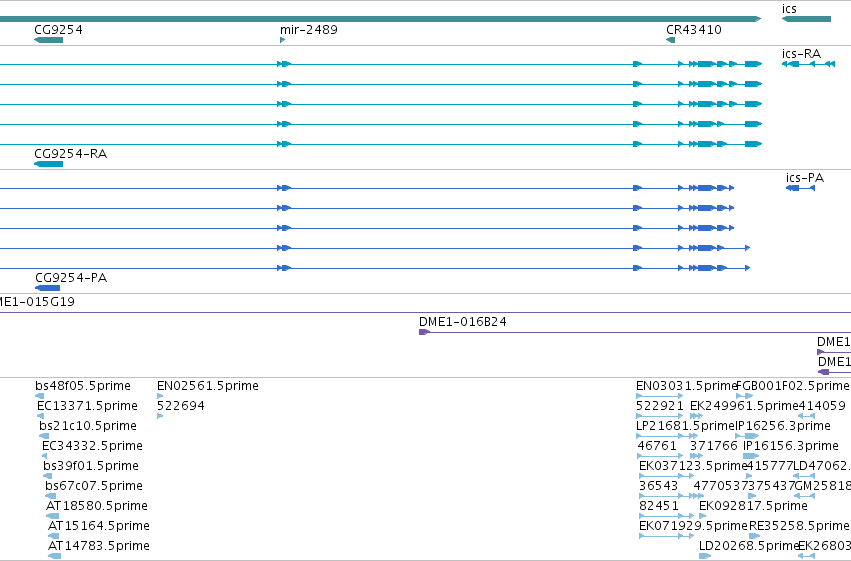Select the AT18580.5prime EST label
This screenshot has height=561, width=851.
click(97, 506)
